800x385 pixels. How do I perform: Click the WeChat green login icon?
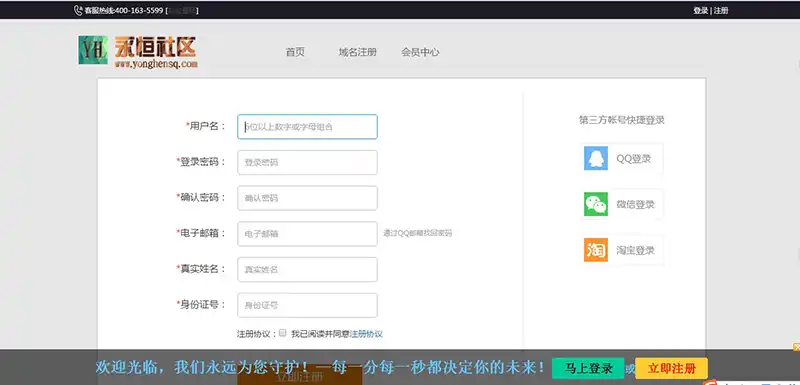point(595,204)
